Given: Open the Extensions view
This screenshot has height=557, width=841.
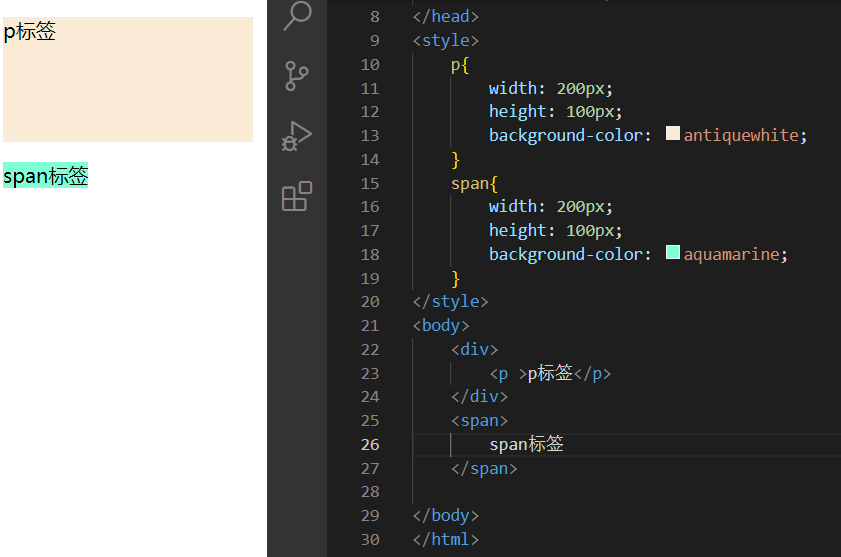Looking at the screenshot, I should click(297, 196).
